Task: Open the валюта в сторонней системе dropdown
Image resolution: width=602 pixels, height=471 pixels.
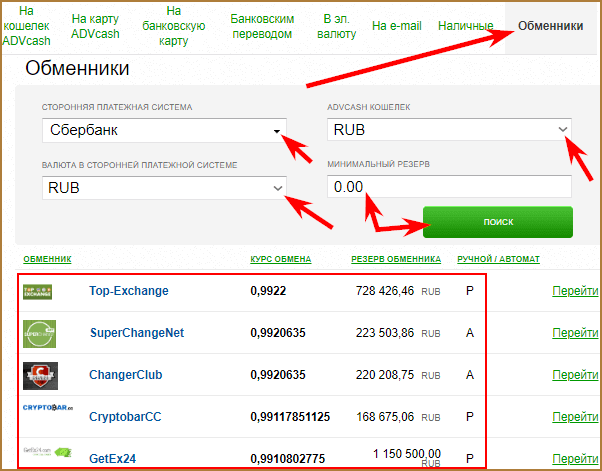Action: pos(164,188)
